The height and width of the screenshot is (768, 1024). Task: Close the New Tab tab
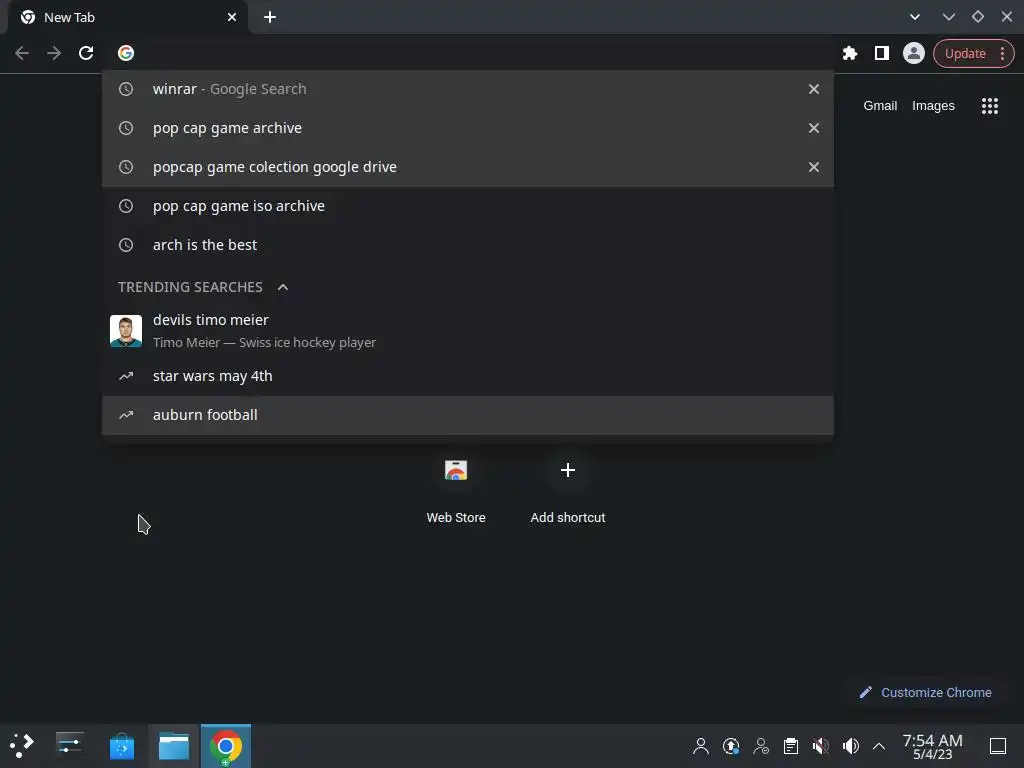point(232,18)
